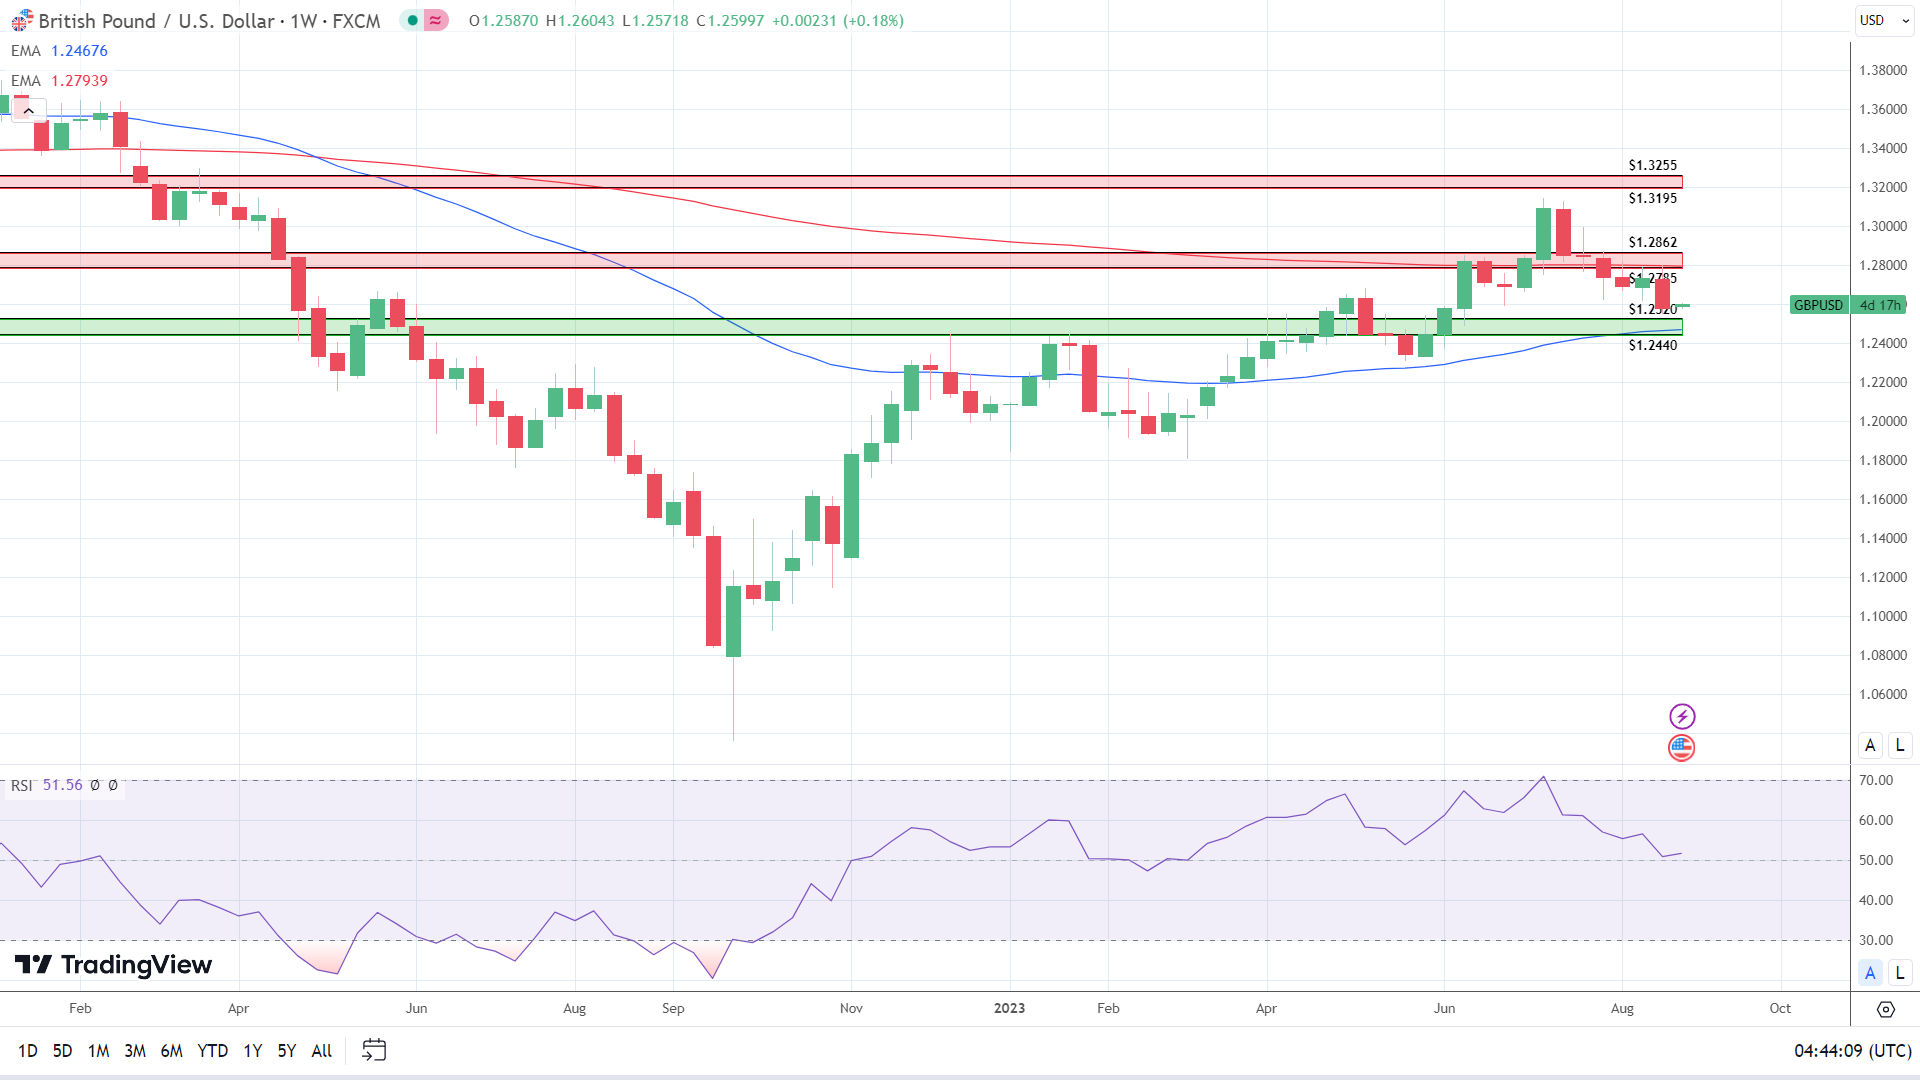Select the All time range
The height and width of the screenshot is (1080, 1920).
click(x=322, y=1051)
